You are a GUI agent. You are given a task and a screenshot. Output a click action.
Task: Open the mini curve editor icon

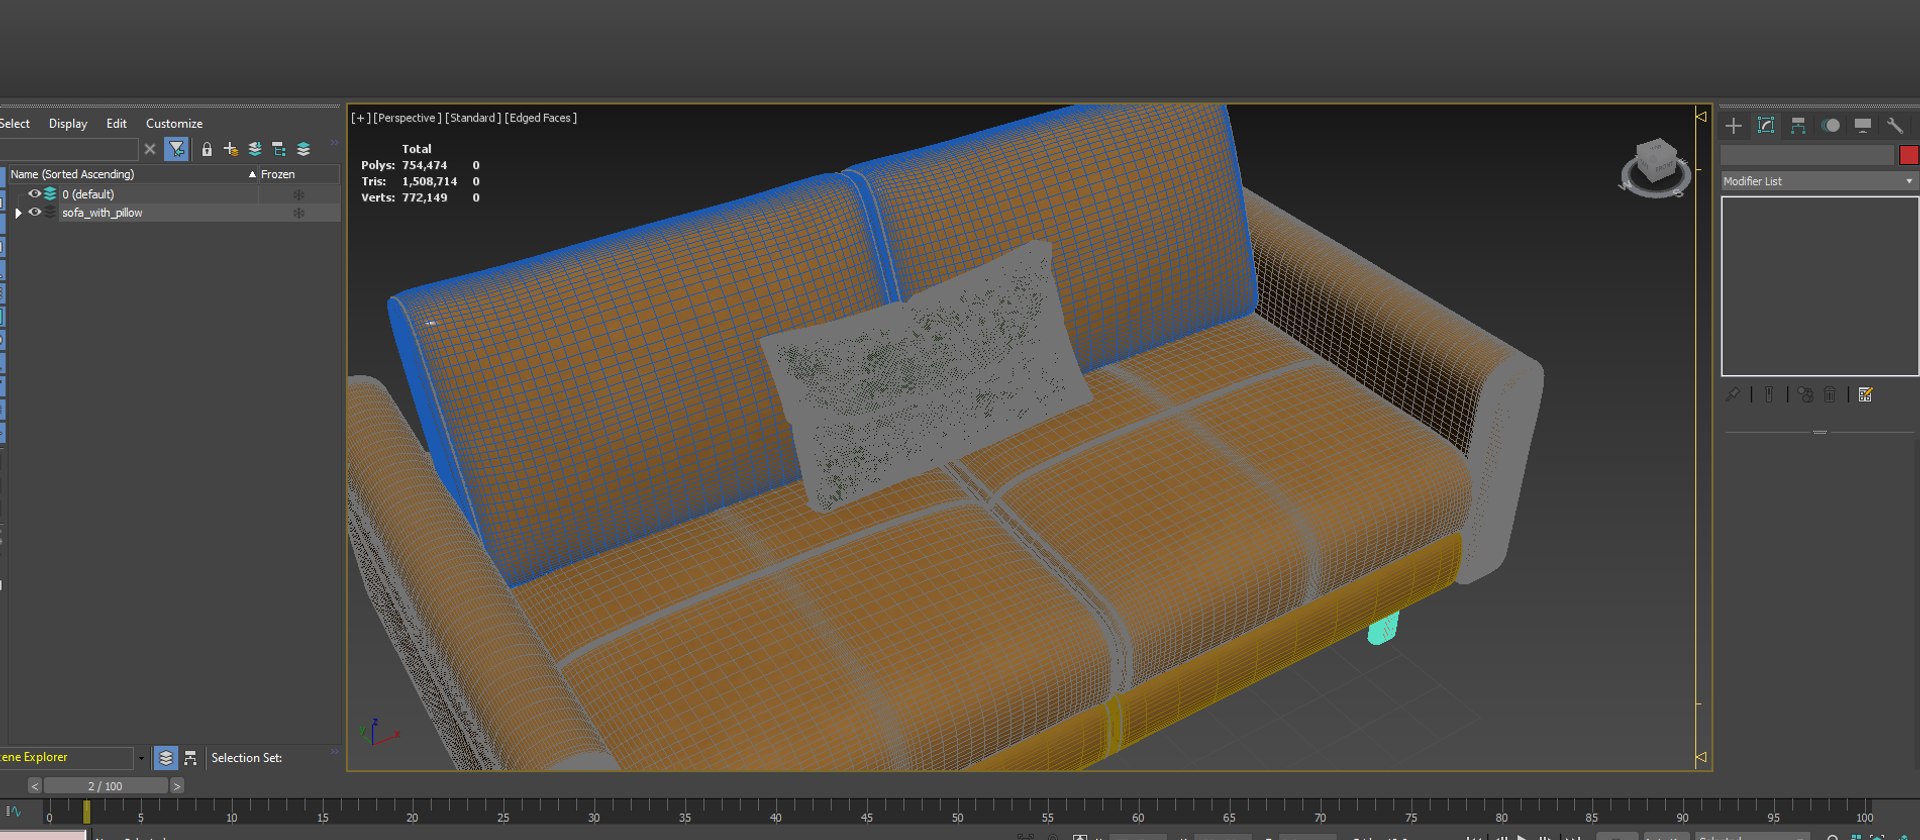click(x=13, y=811)
